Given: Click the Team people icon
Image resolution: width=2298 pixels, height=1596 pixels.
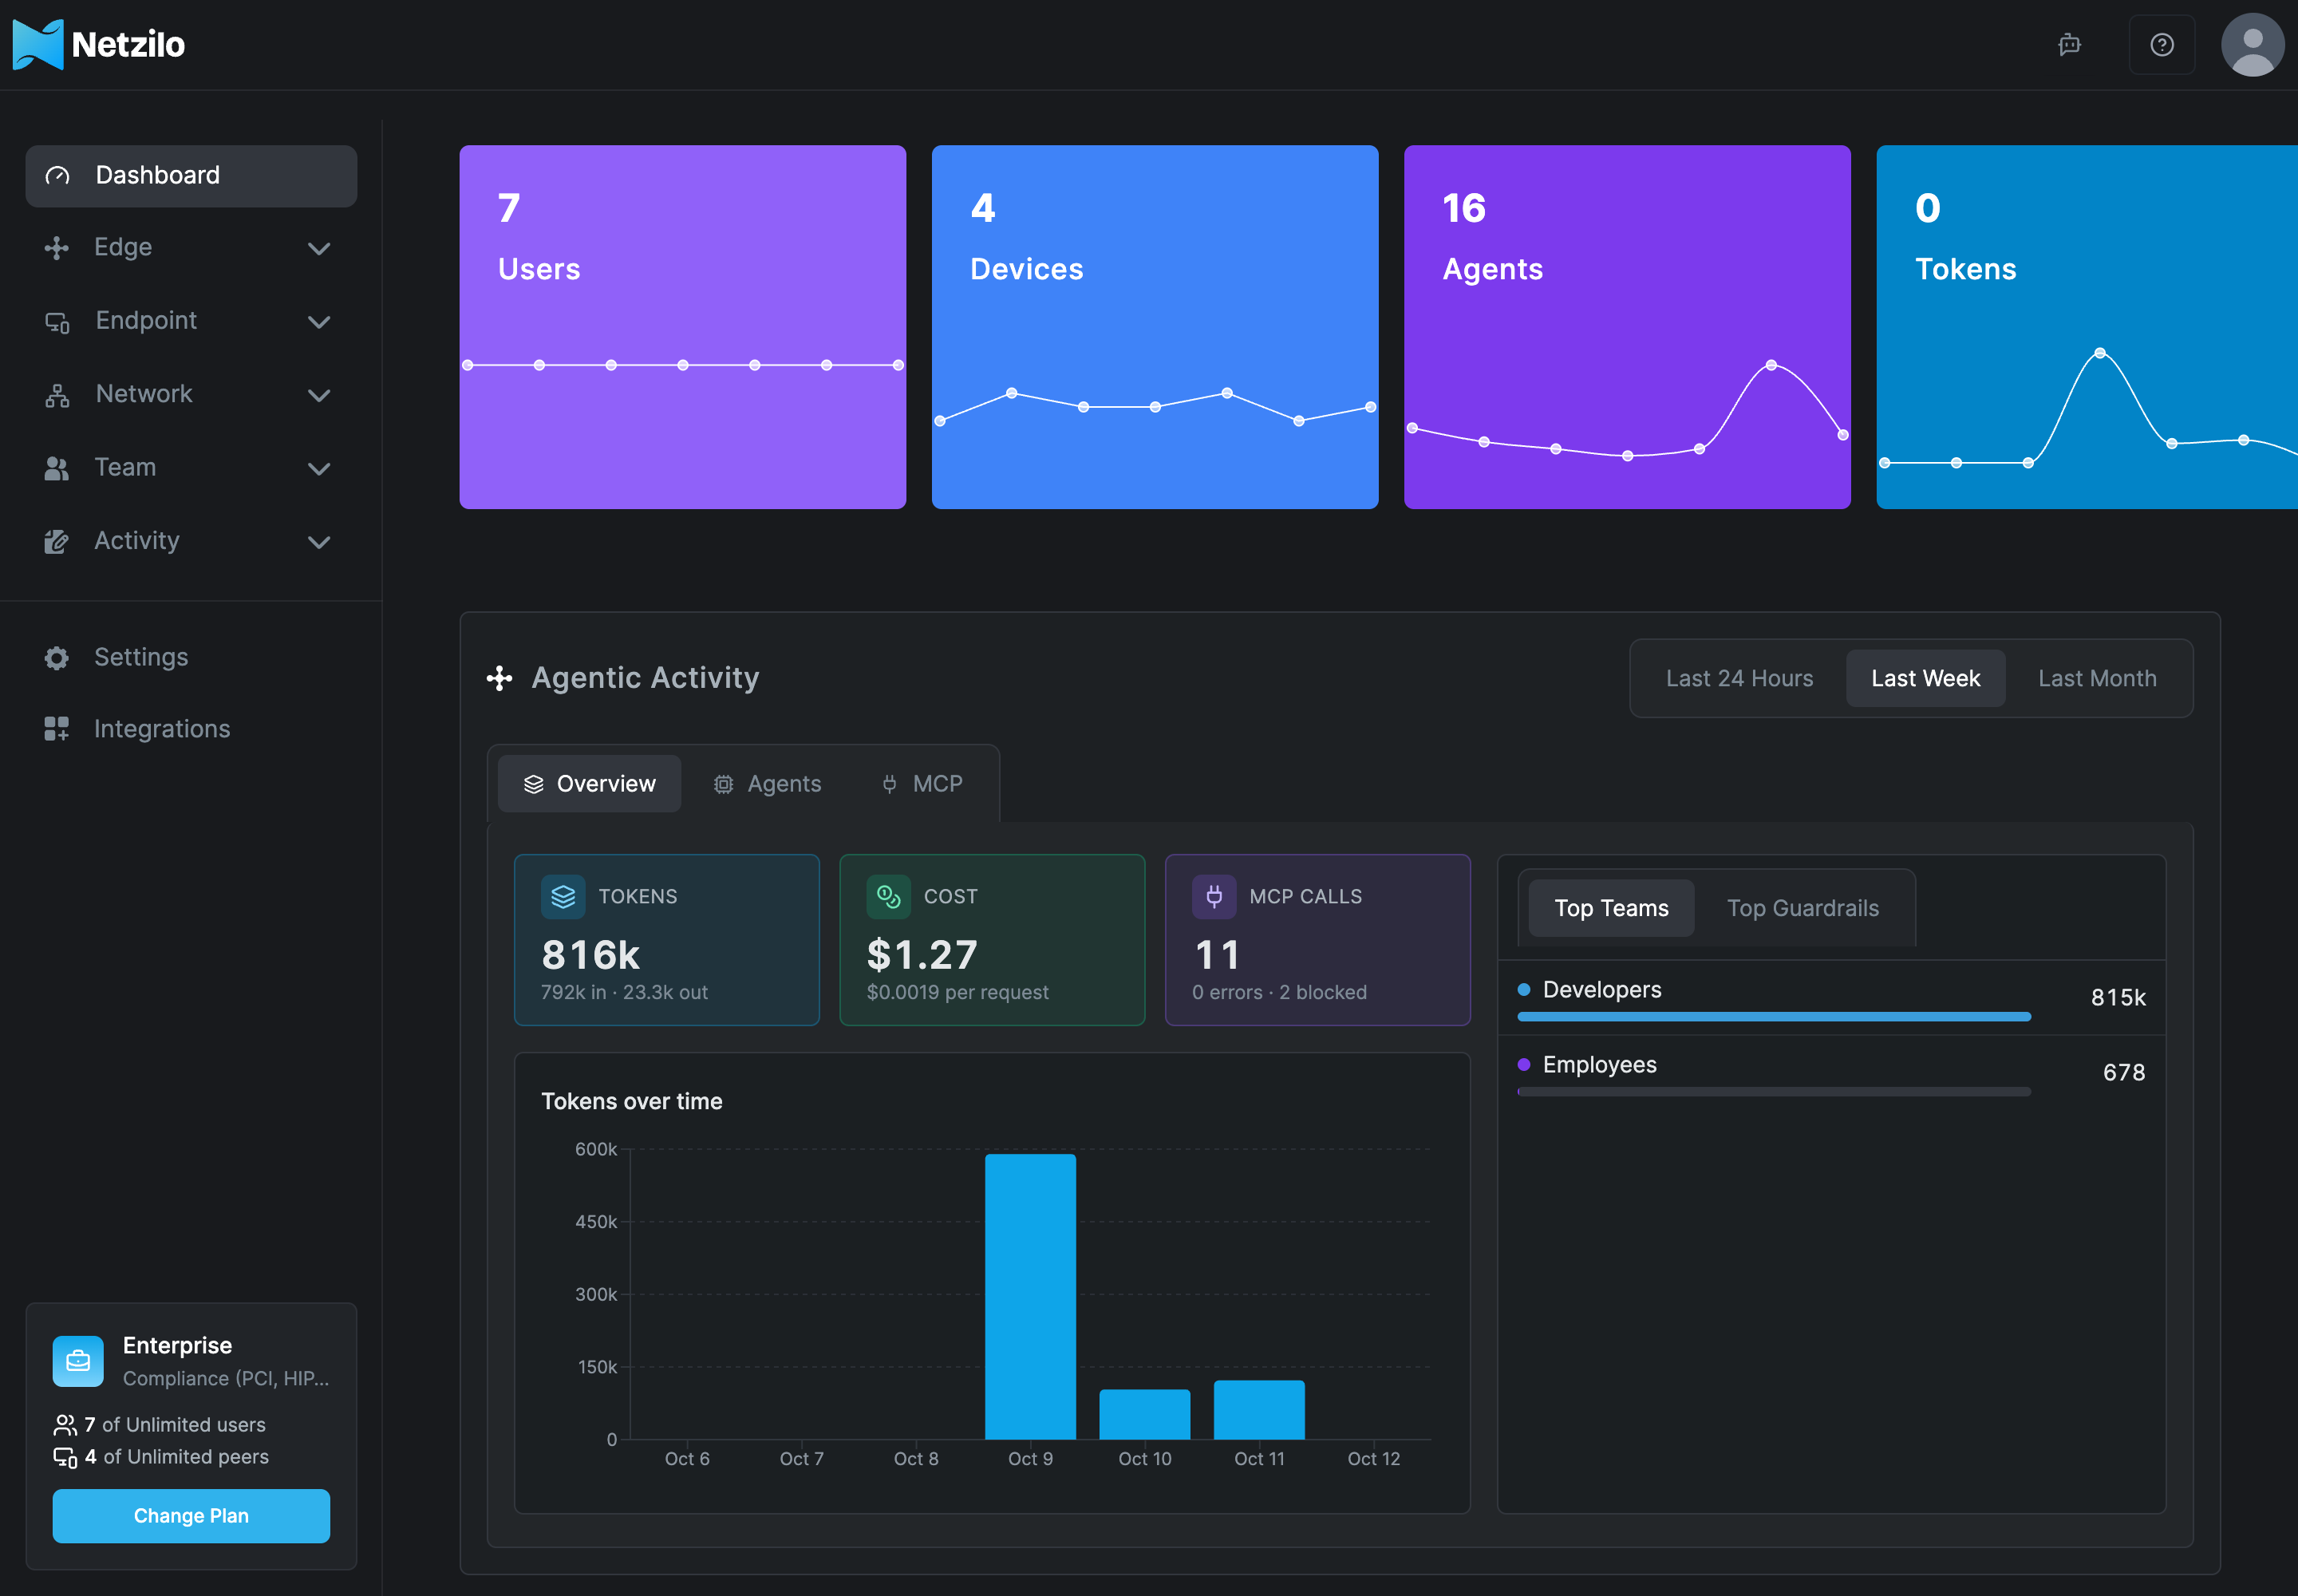Looking at the screenshot, I should point(57,468).
